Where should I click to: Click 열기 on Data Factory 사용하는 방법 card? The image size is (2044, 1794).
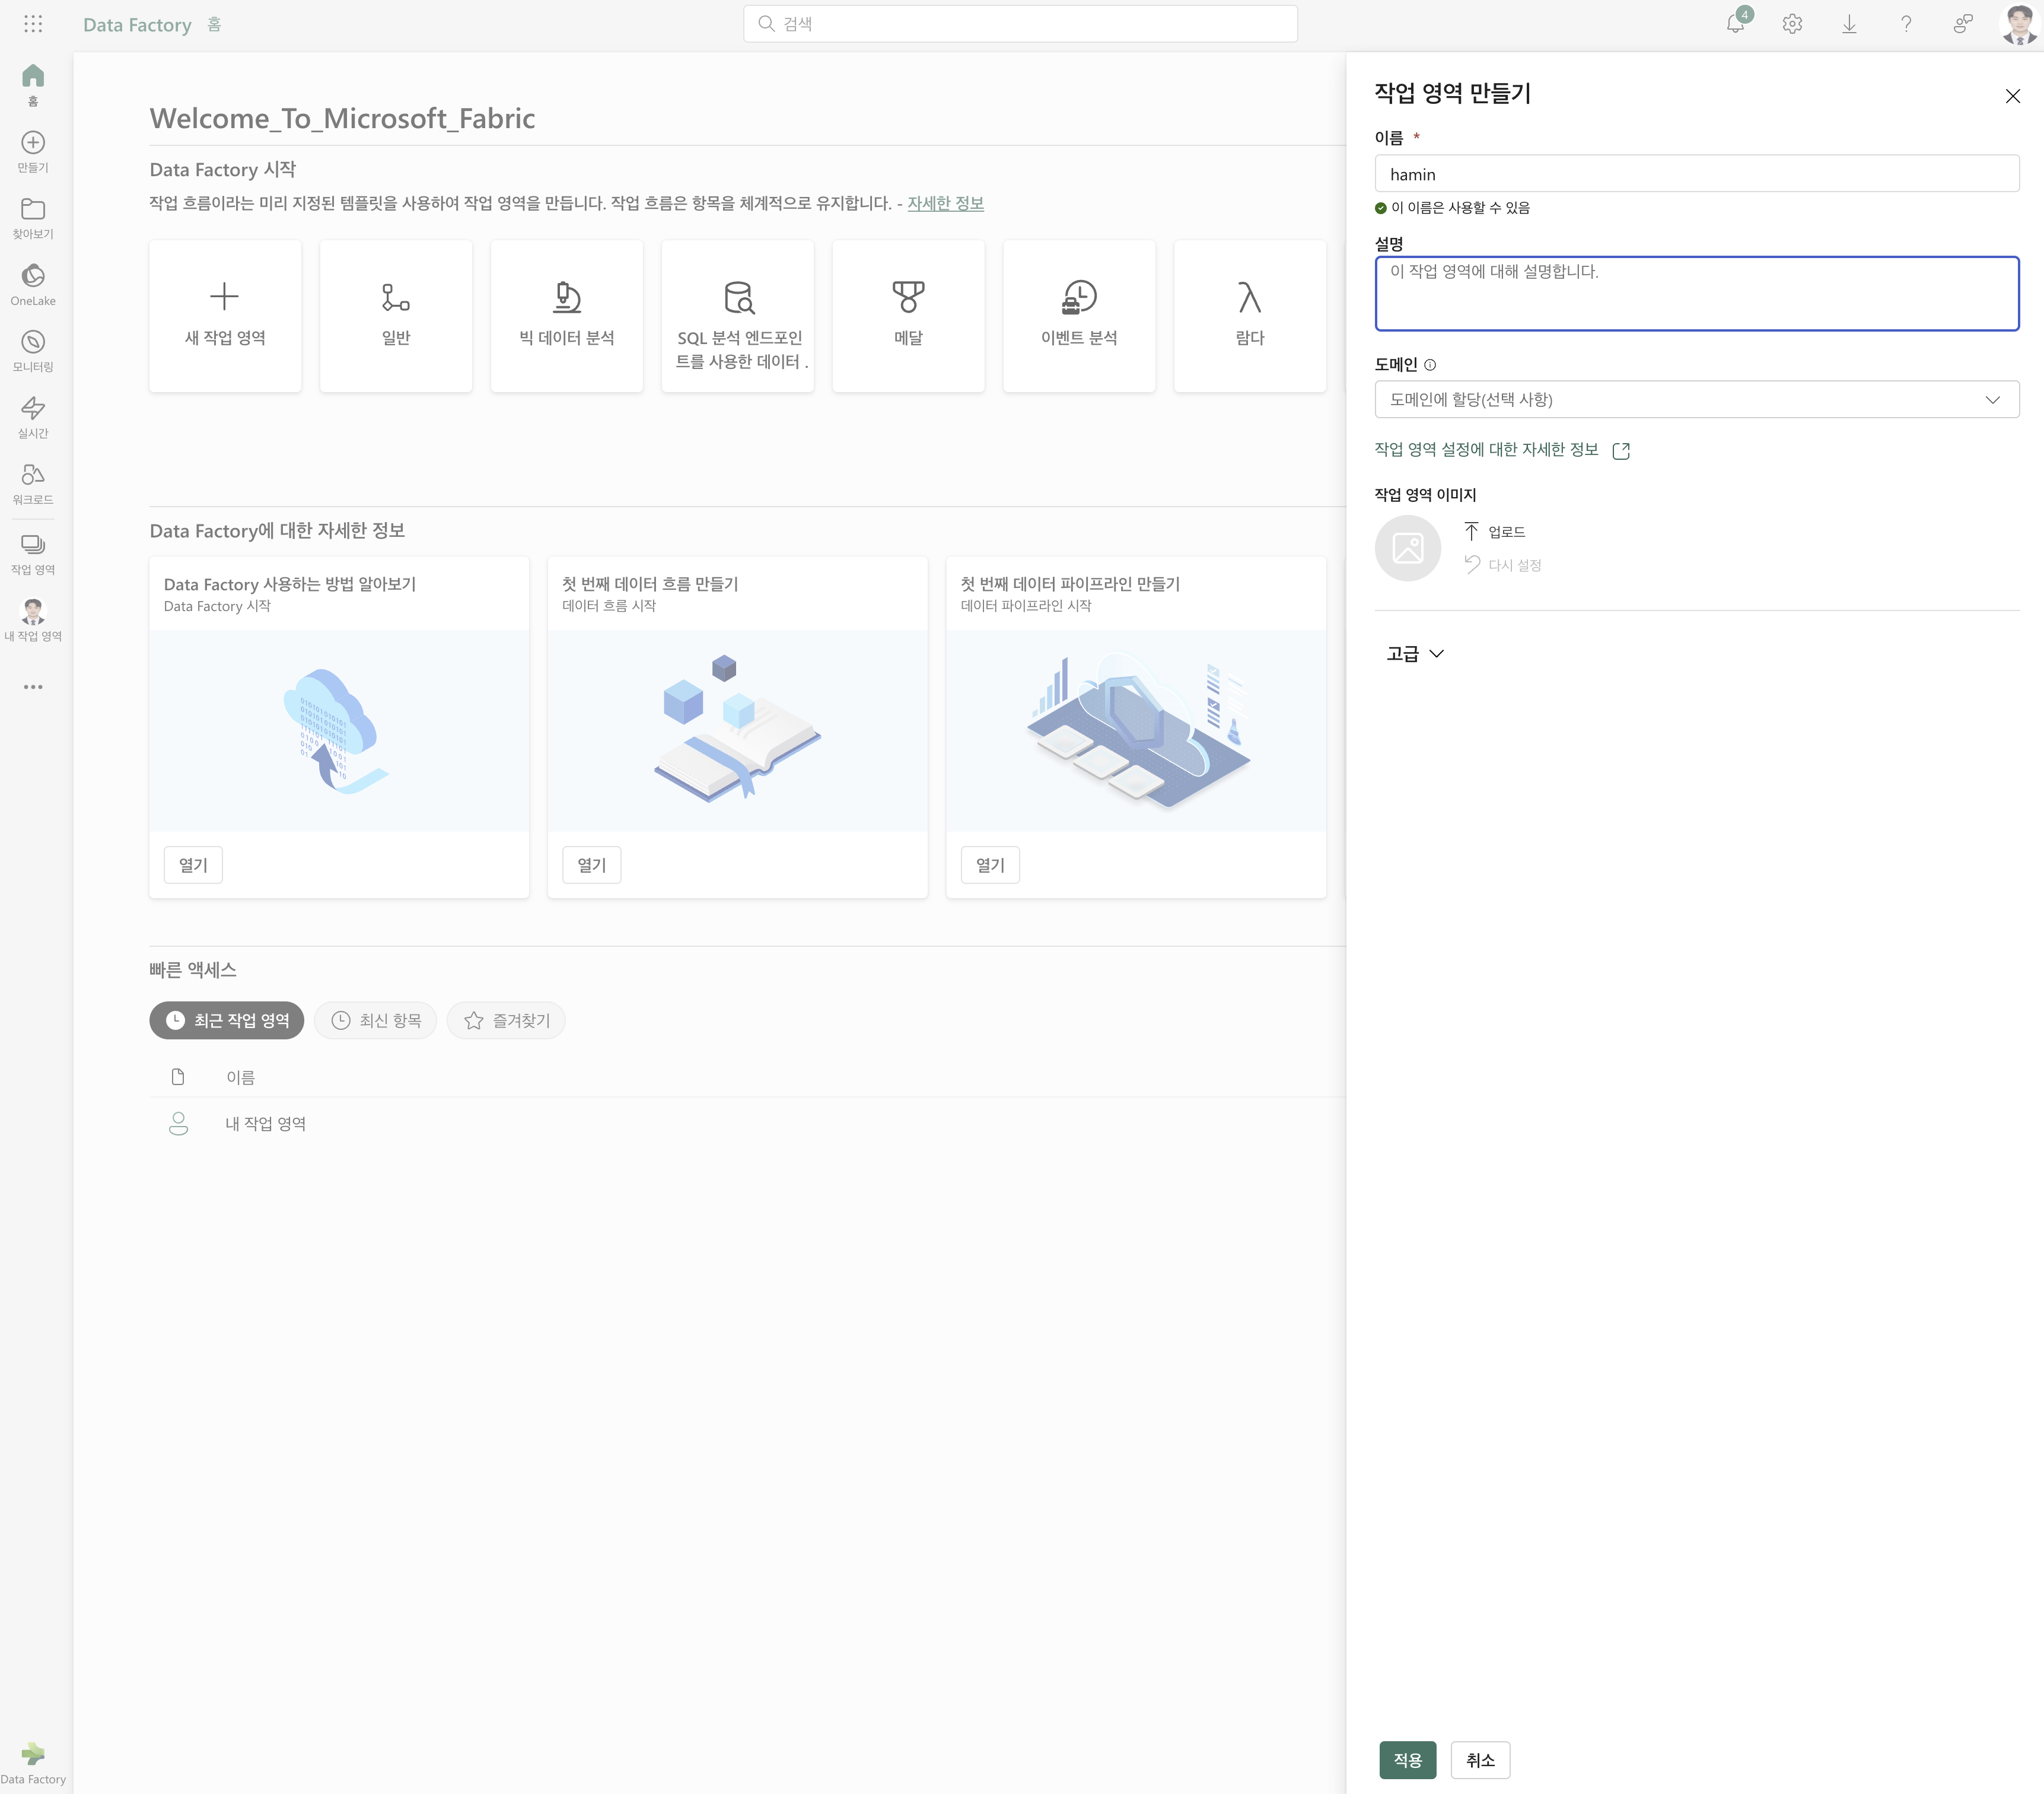point(193,865)
